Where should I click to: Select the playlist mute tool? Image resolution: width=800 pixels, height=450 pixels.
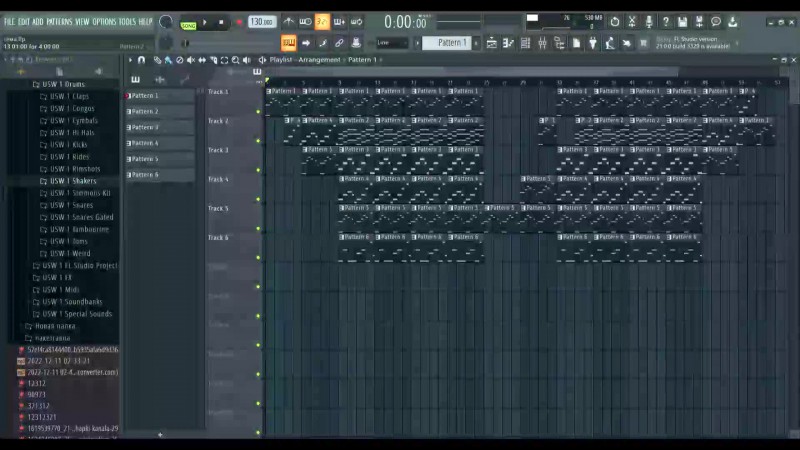191,60
